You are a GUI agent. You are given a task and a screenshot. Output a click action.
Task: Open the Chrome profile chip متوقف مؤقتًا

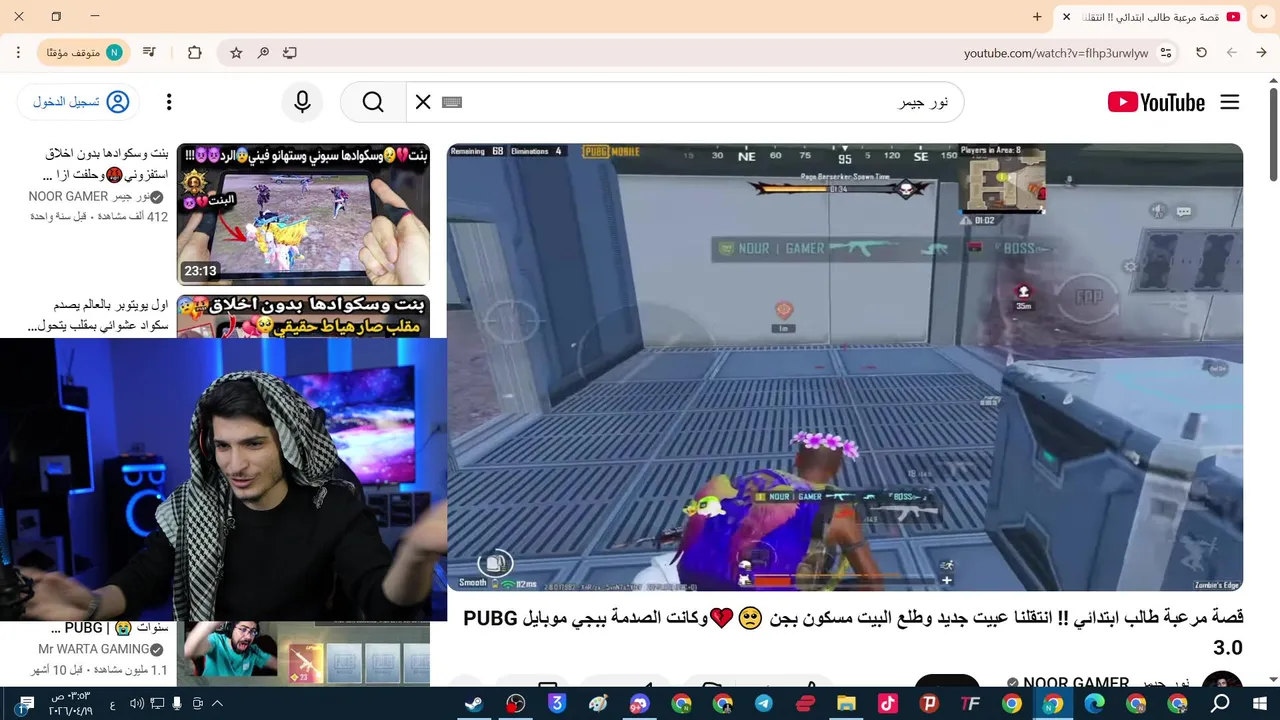click(x=83, y=53)
